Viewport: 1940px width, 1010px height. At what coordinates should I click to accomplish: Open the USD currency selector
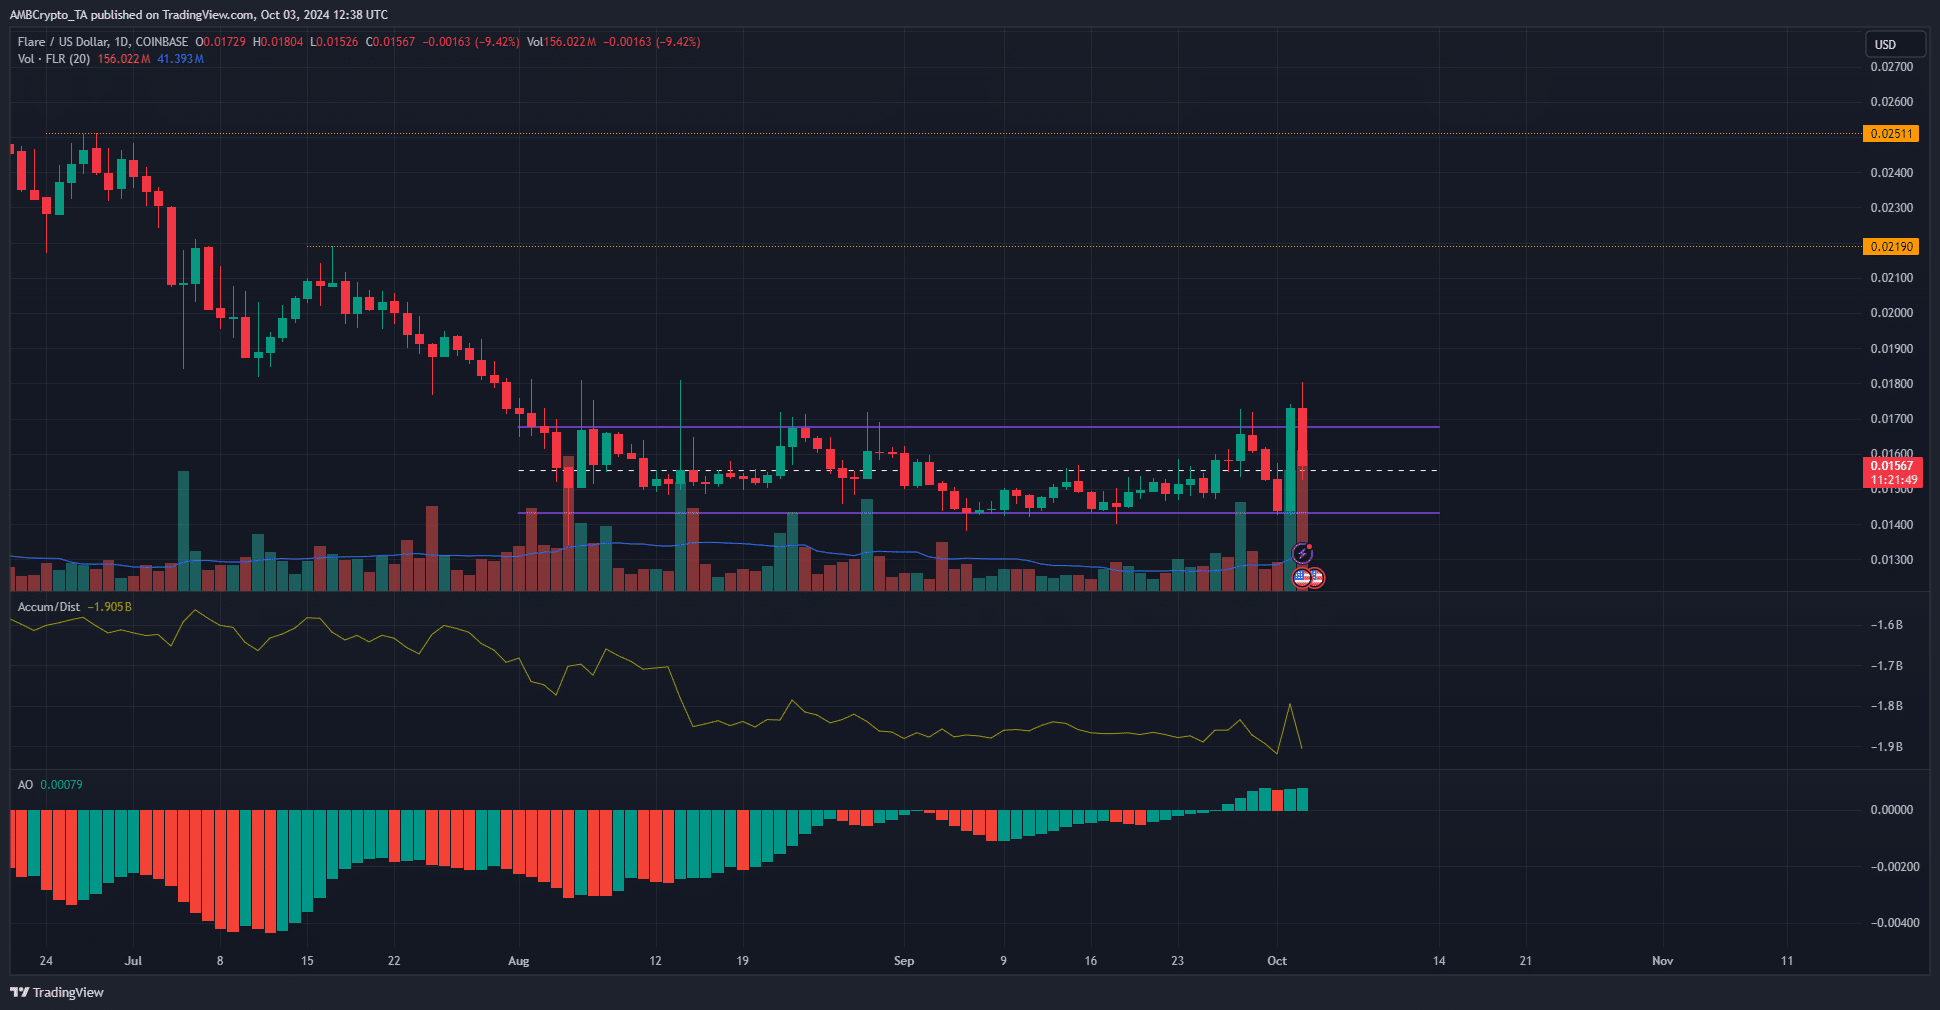click(x=1895, y=44)
